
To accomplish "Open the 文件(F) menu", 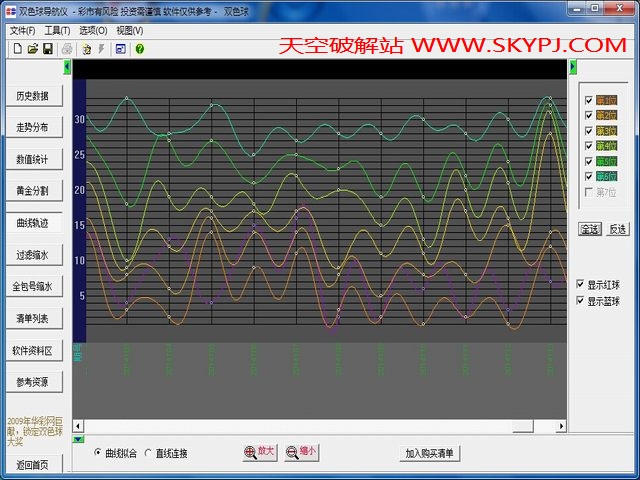I will 20,31.
